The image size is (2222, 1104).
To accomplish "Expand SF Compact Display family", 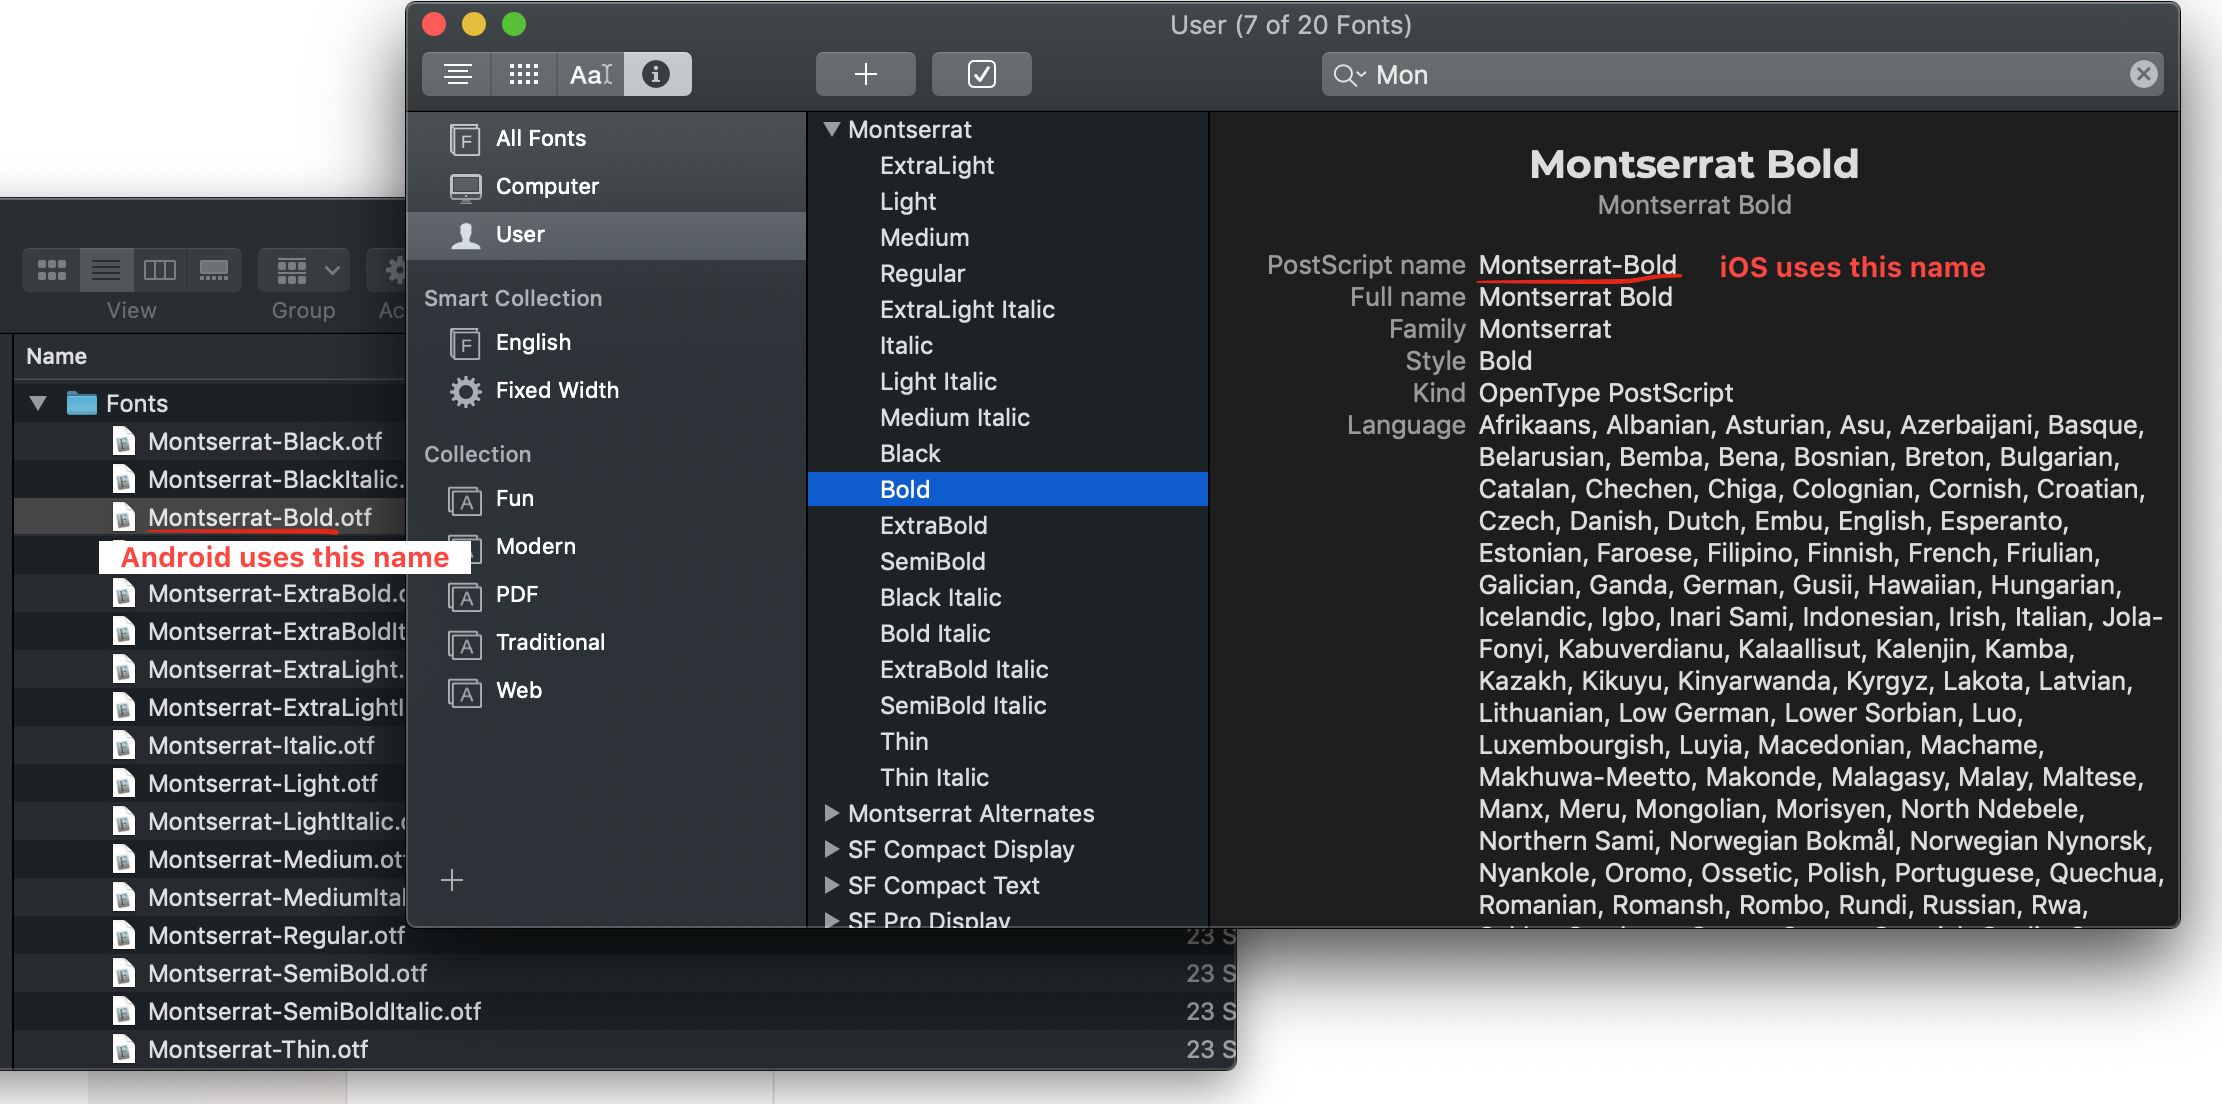I will (x=831, y=849).
